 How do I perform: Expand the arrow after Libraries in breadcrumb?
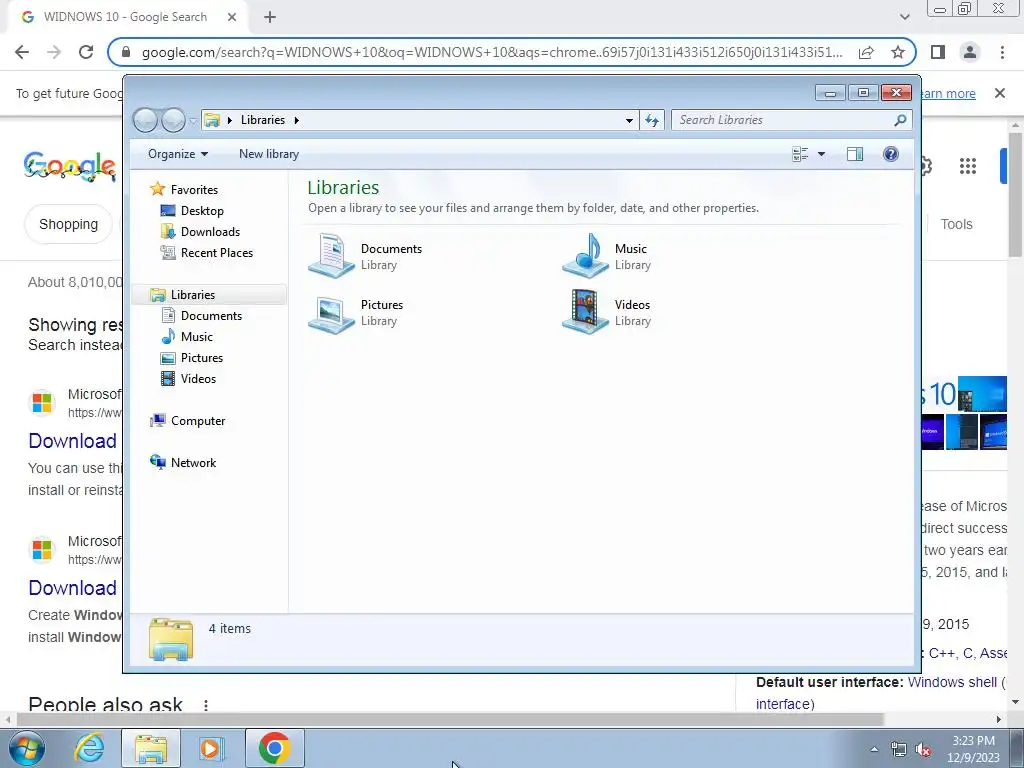tap(296, 120)
